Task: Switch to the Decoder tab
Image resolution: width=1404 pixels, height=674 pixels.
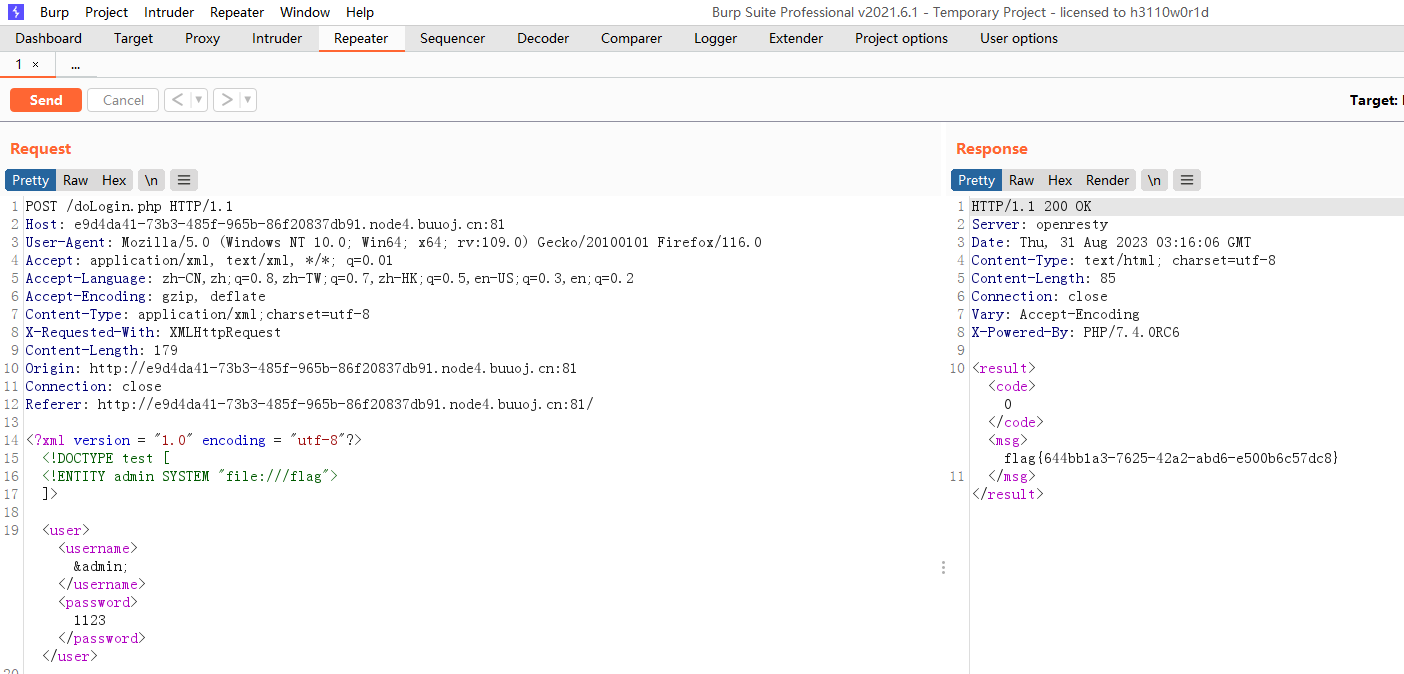Action: point(543,38)
